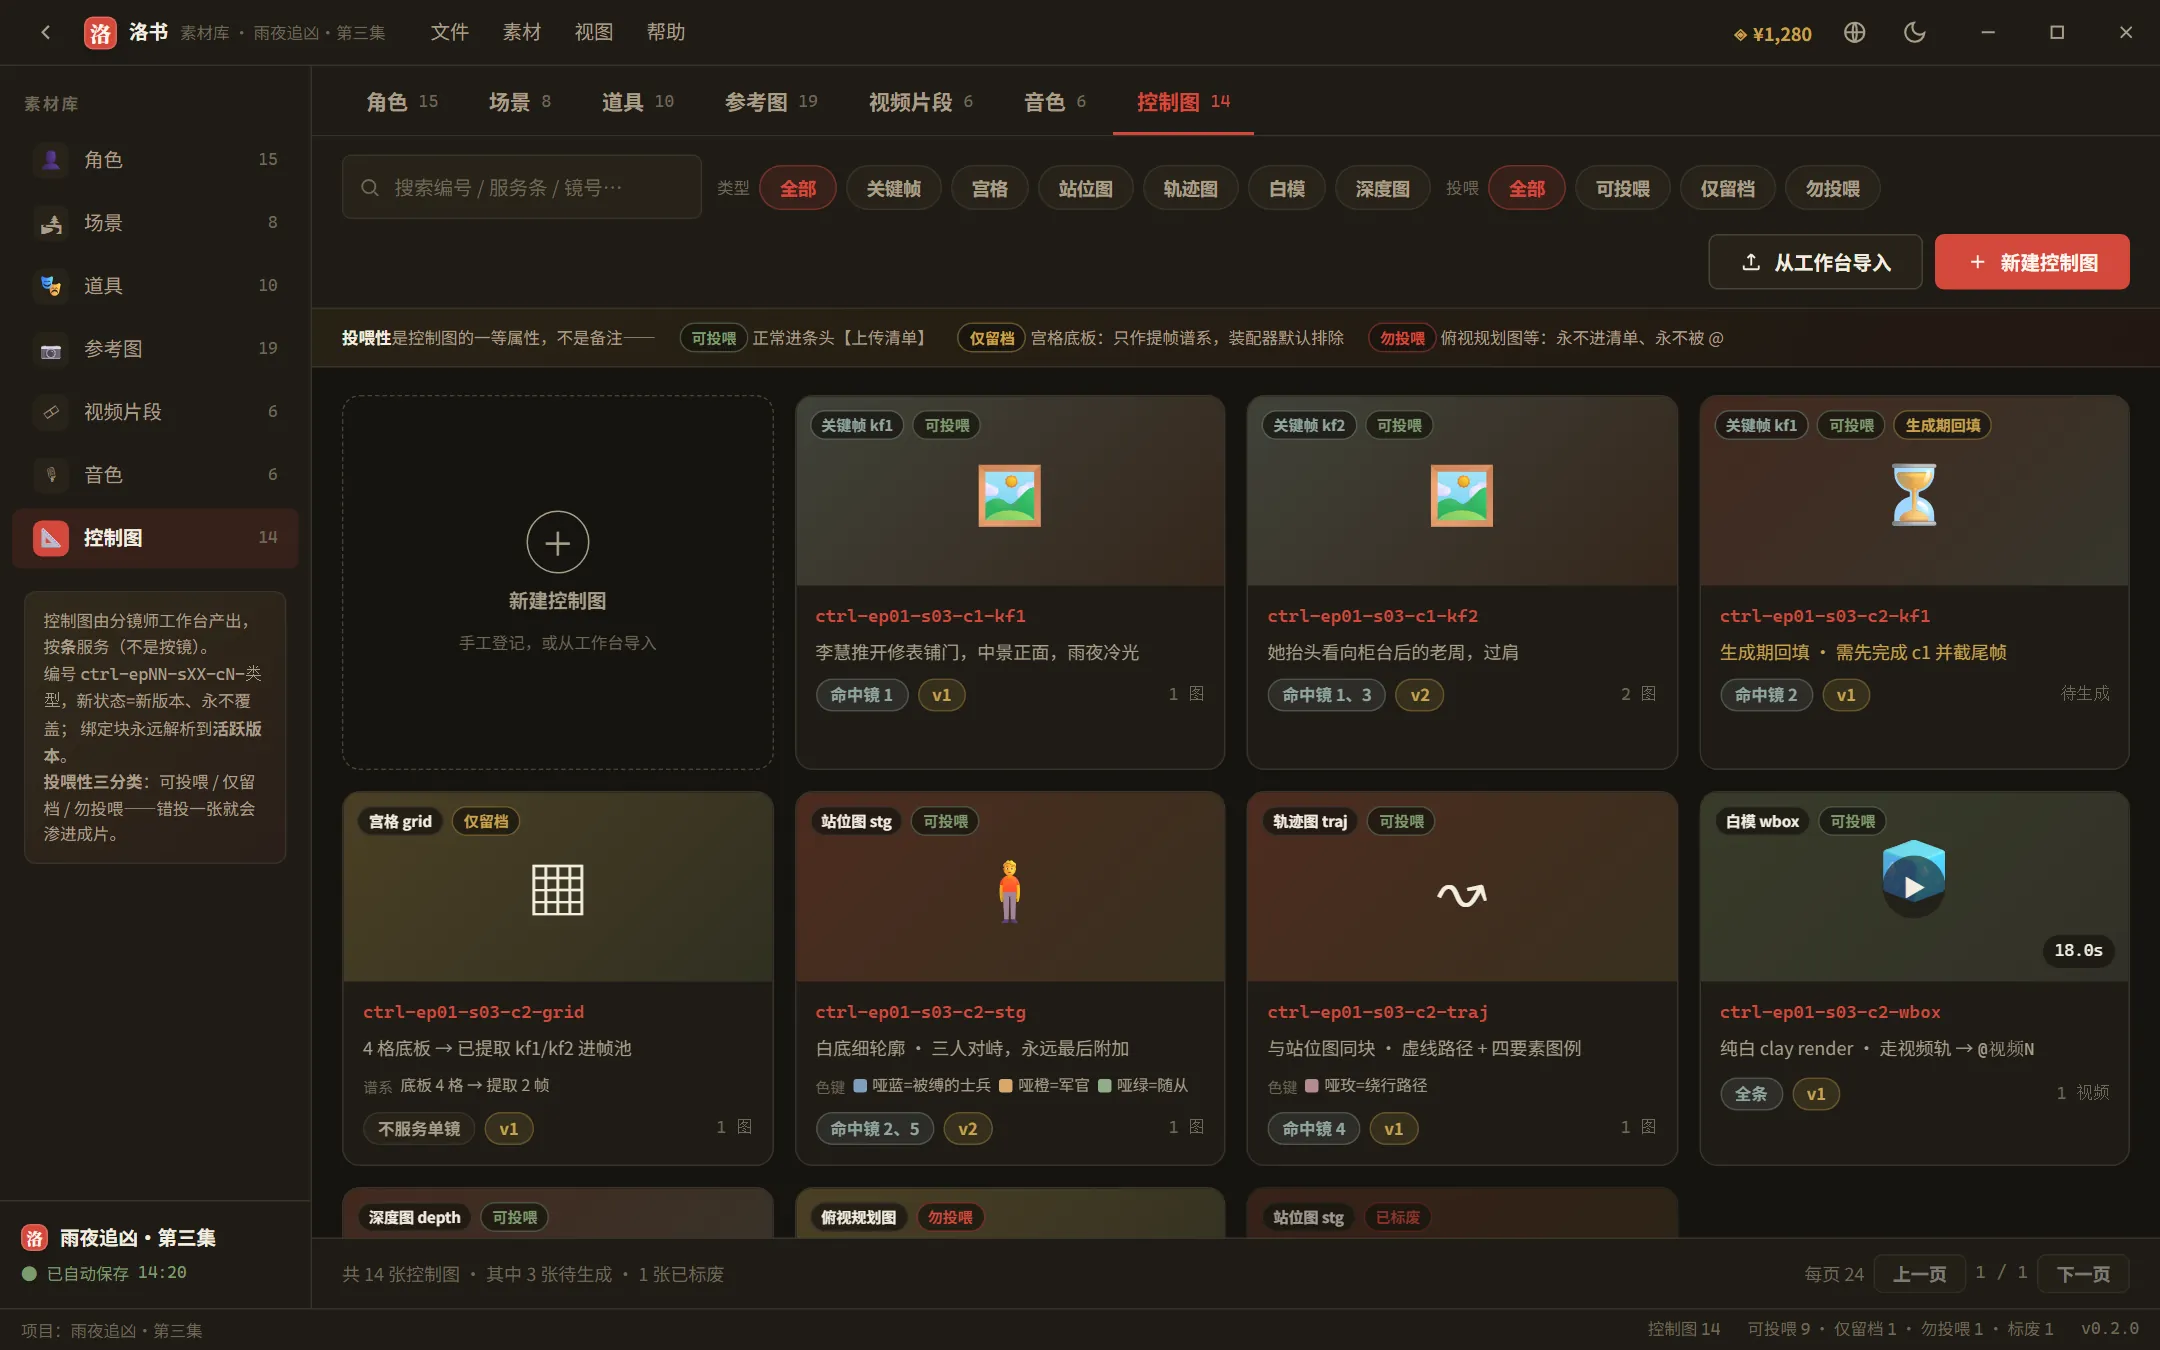Filter by type 宫格
The height and width of the screenshot is (1350, 2160).
pos(989,188)
